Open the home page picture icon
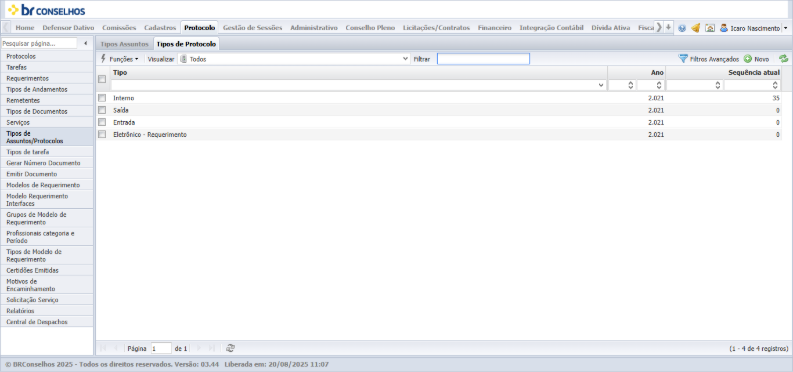The height and width of the screenshot is (372, 793). pyautogui.click(x=710, y=28)
